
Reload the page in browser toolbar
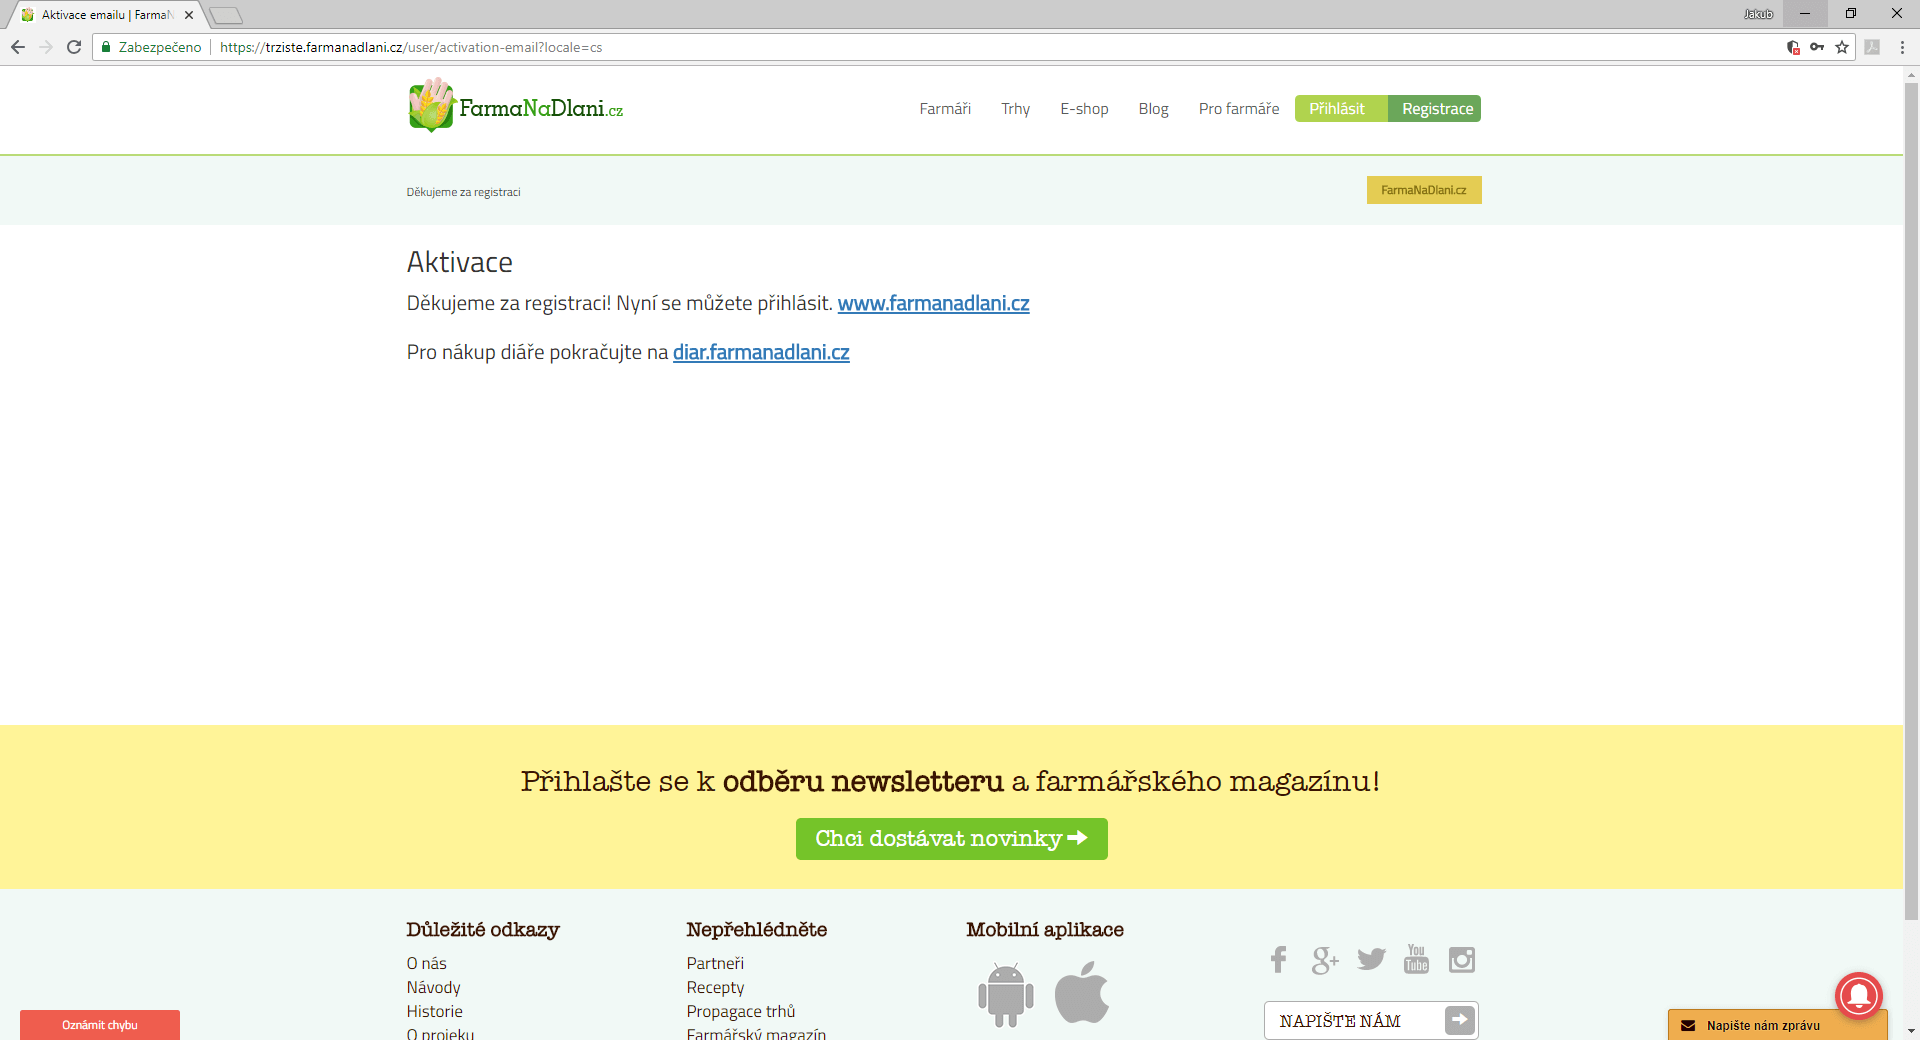click(74, 47)
